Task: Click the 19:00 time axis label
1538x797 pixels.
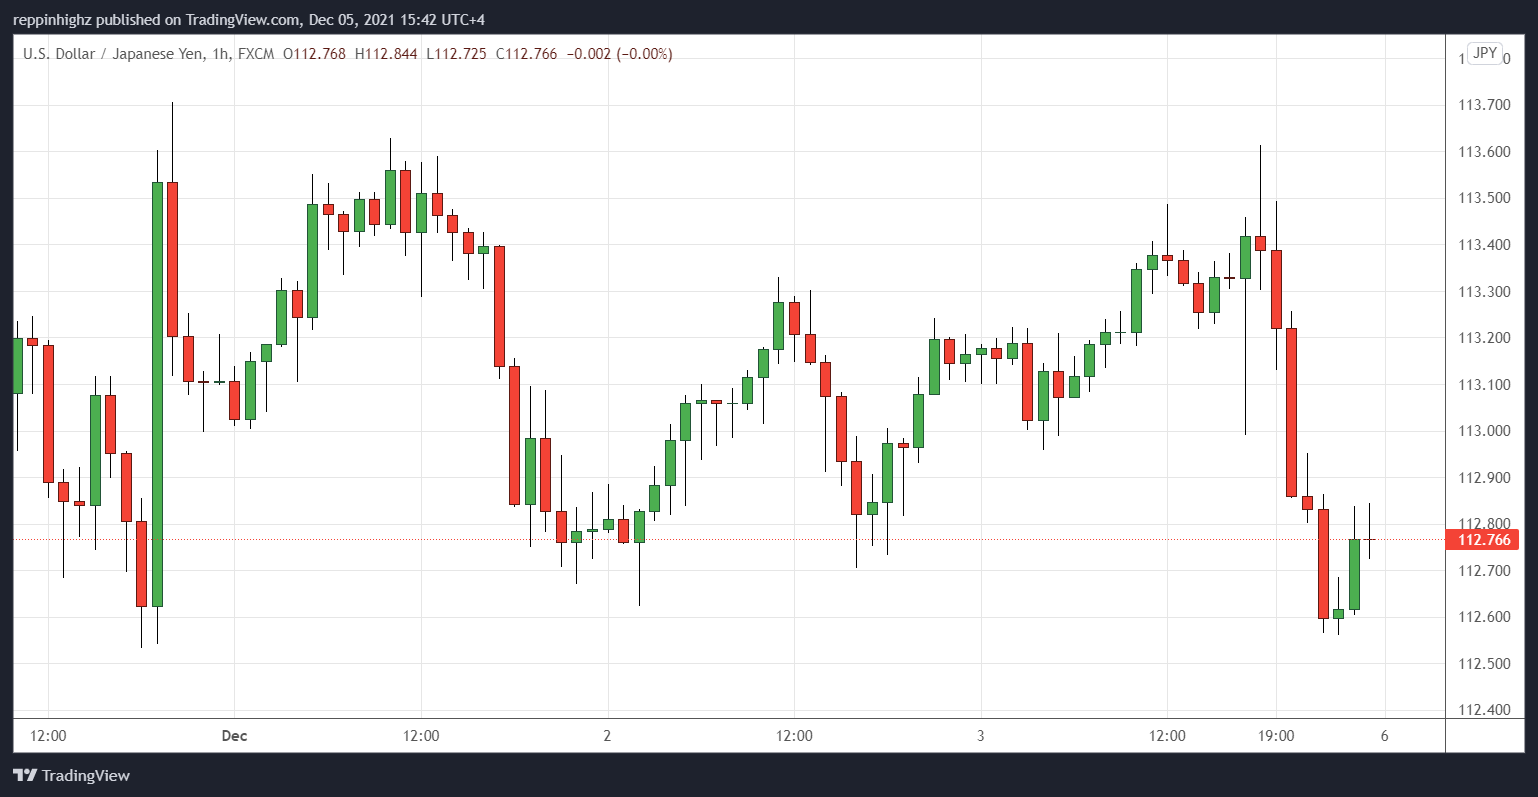Action: (x=1276, y=736)
